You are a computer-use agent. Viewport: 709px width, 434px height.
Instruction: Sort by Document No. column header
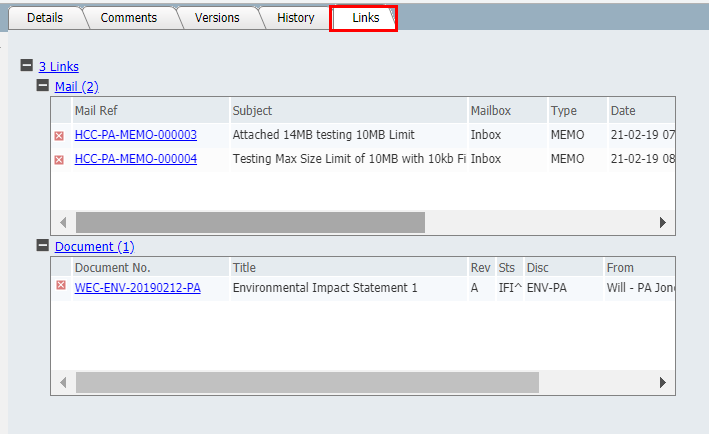151,268
